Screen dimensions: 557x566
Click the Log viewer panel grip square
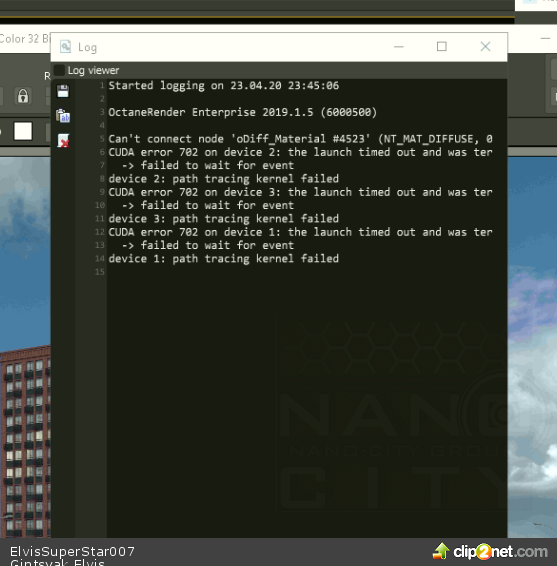pos(59,70)
